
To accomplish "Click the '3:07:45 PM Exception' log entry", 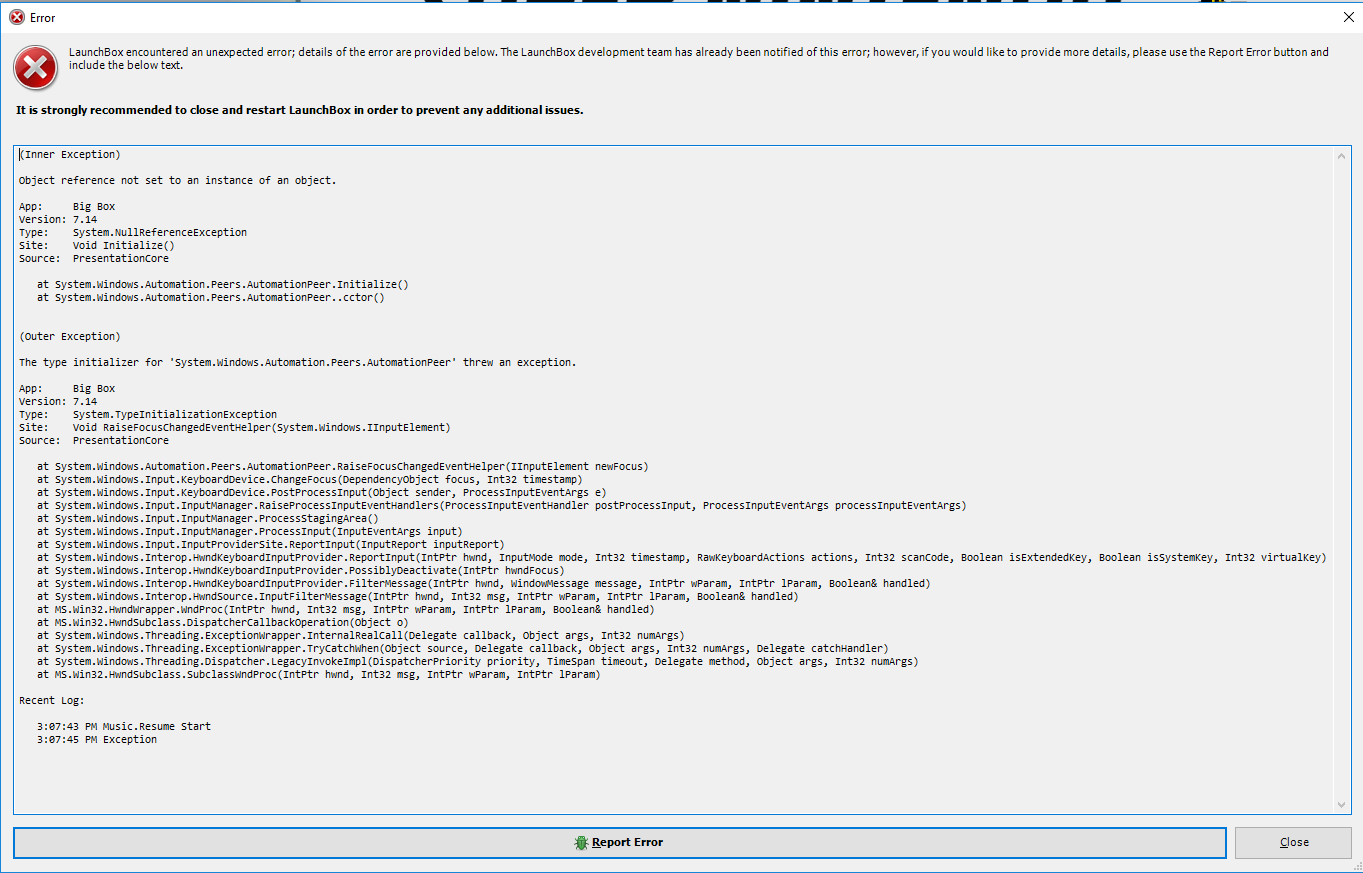I will (x=97, y=739).
